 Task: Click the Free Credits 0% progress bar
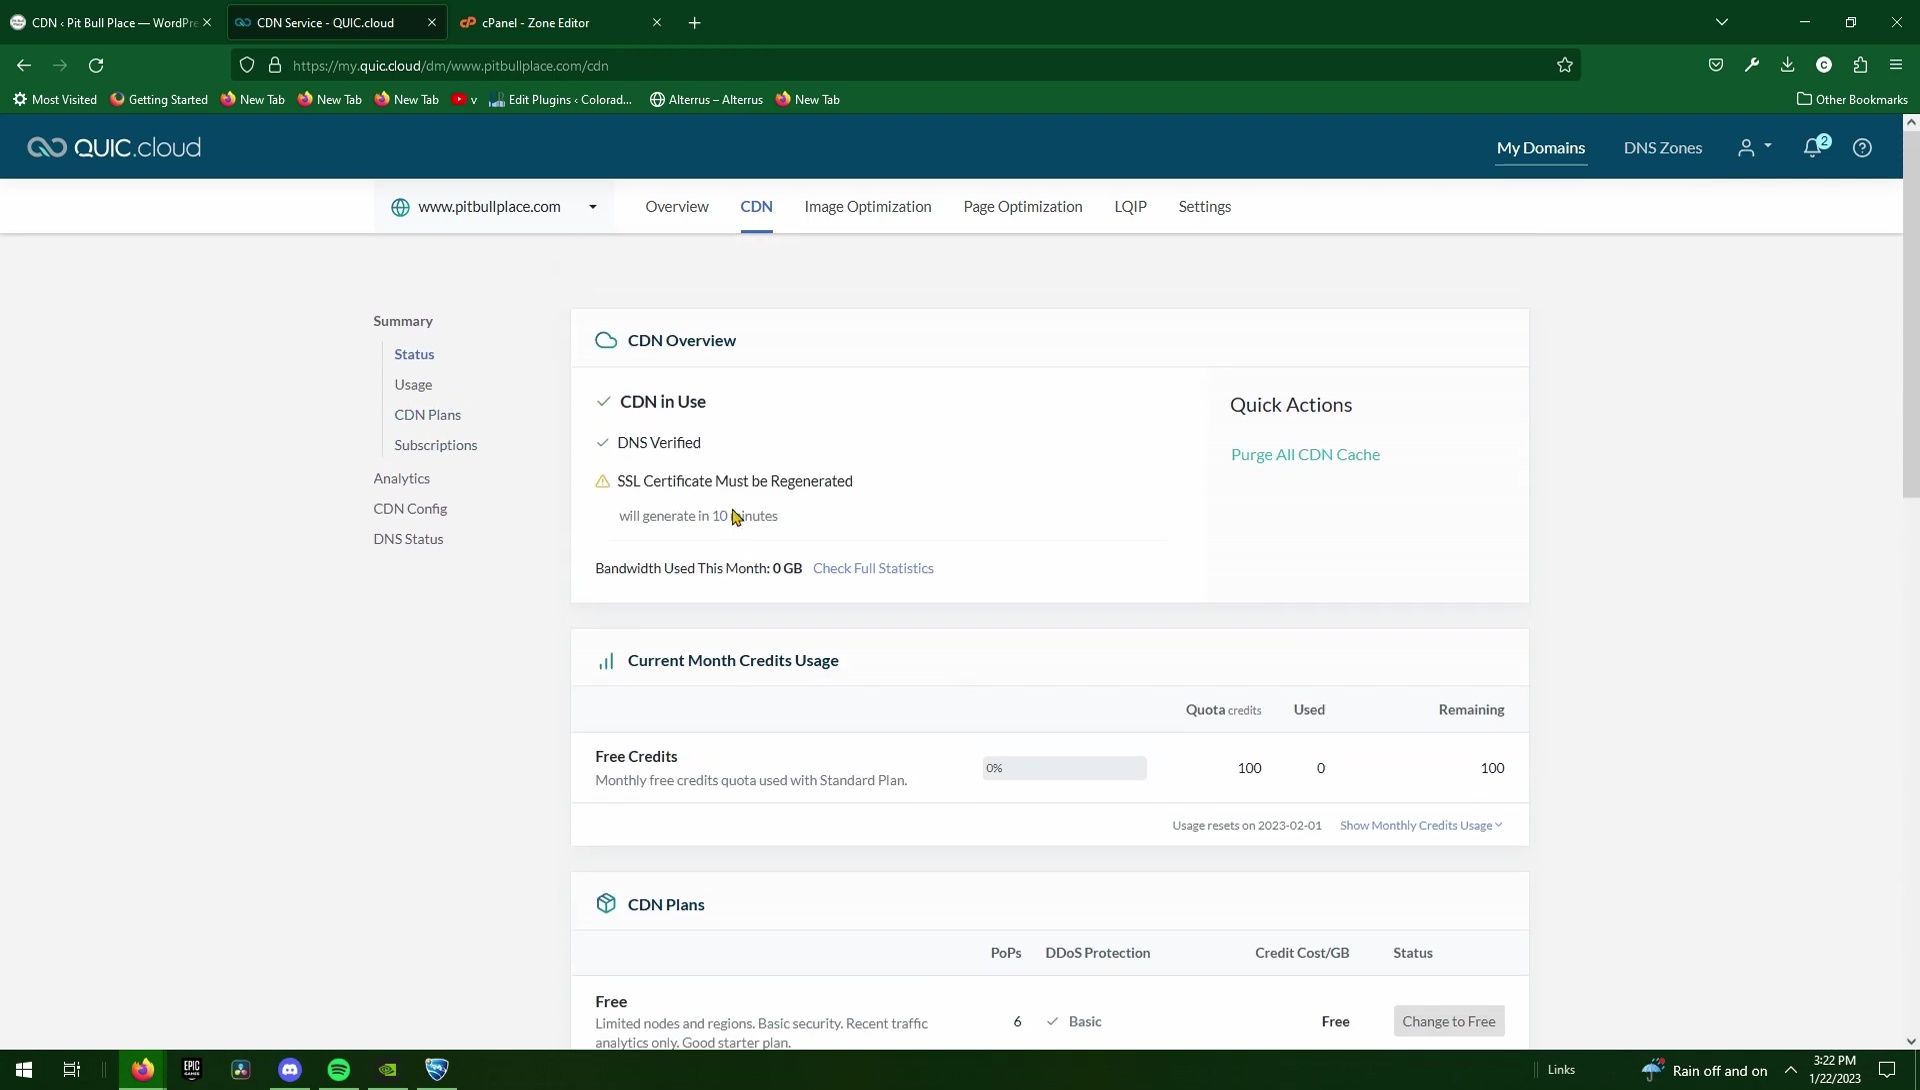pos(1064,768)
